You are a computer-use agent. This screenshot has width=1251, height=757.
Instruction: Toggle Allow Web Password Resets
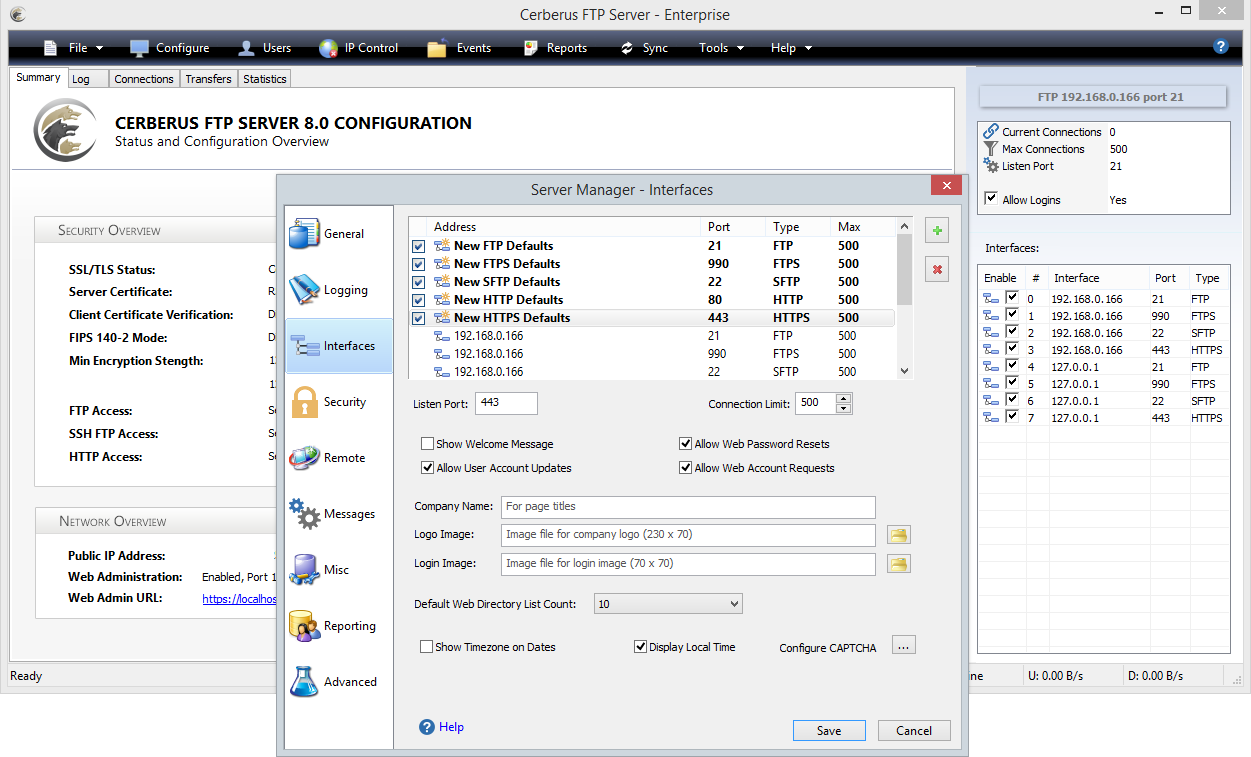coord(686,444)
